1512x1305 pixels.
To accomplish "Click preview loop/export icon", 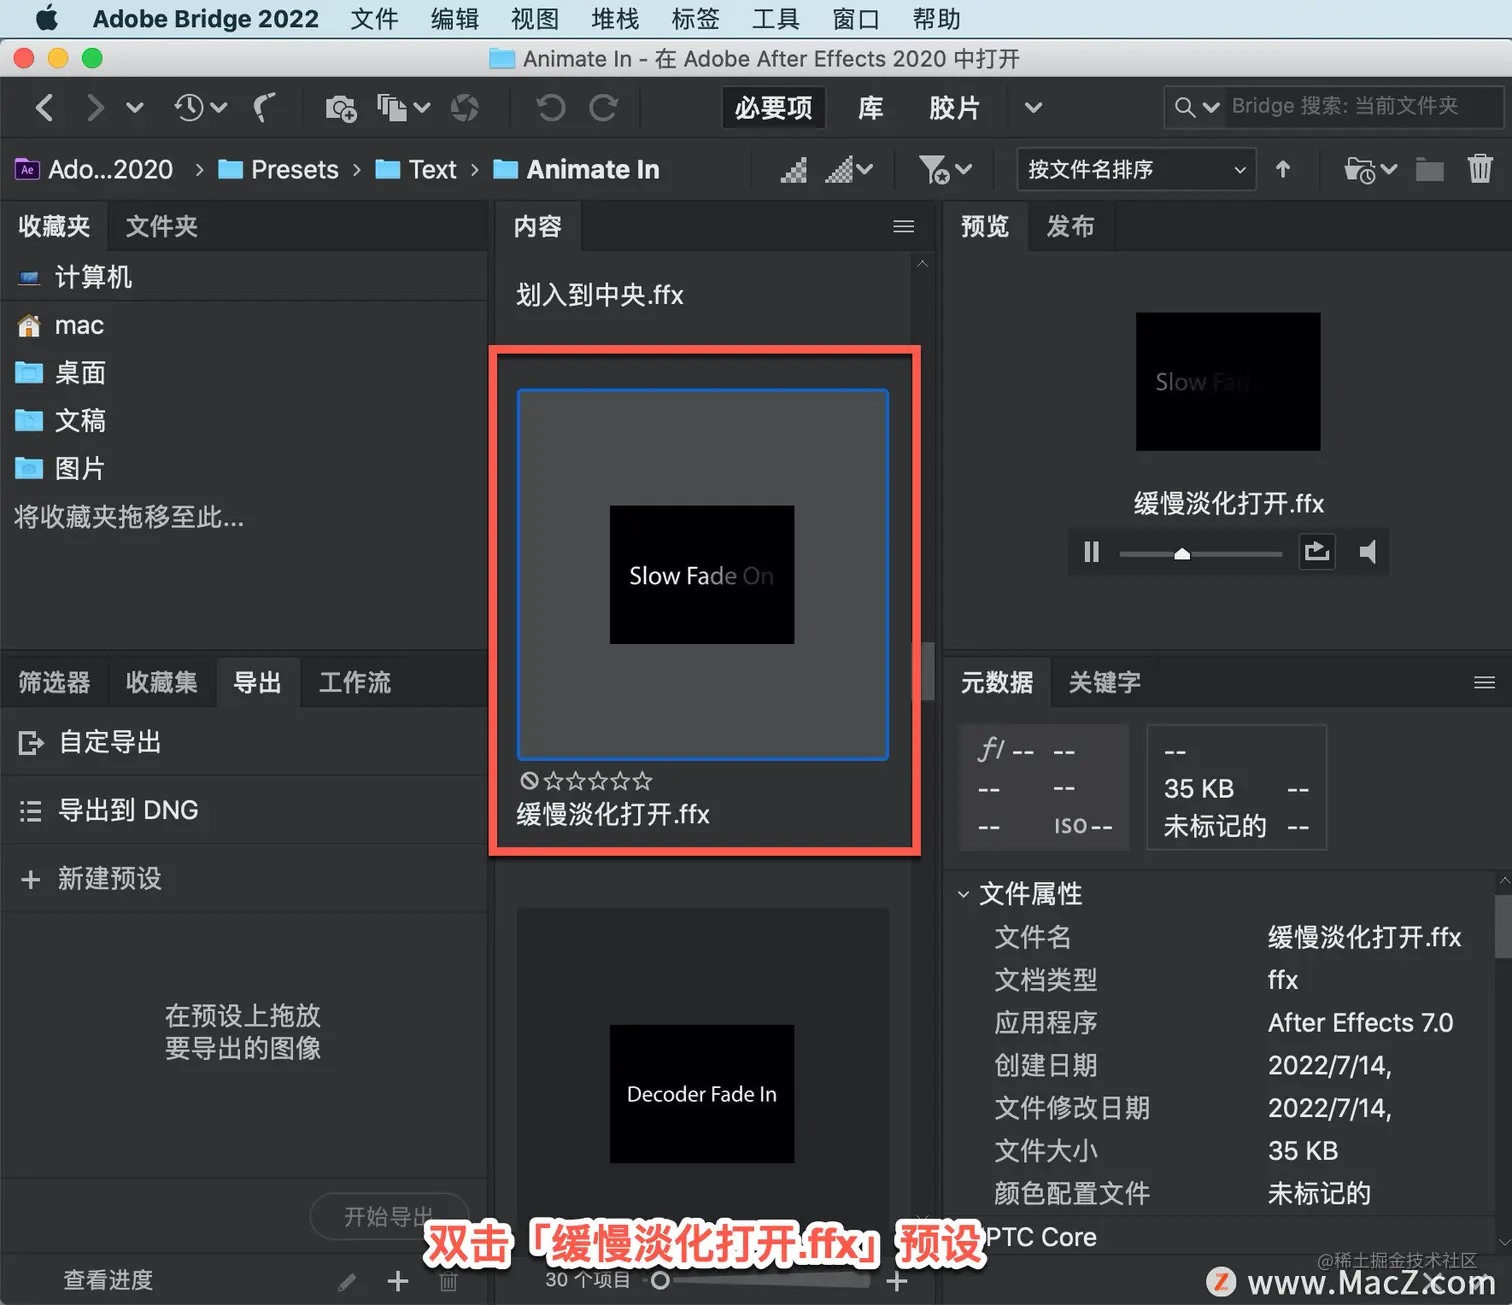I will (1317, 551).
